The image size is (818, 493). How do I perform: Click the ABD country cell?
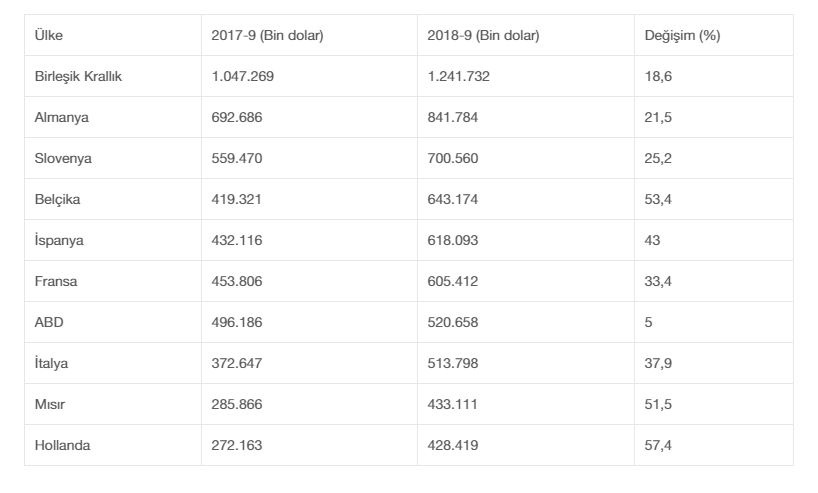pyautogui.click(x=48, y=322)
